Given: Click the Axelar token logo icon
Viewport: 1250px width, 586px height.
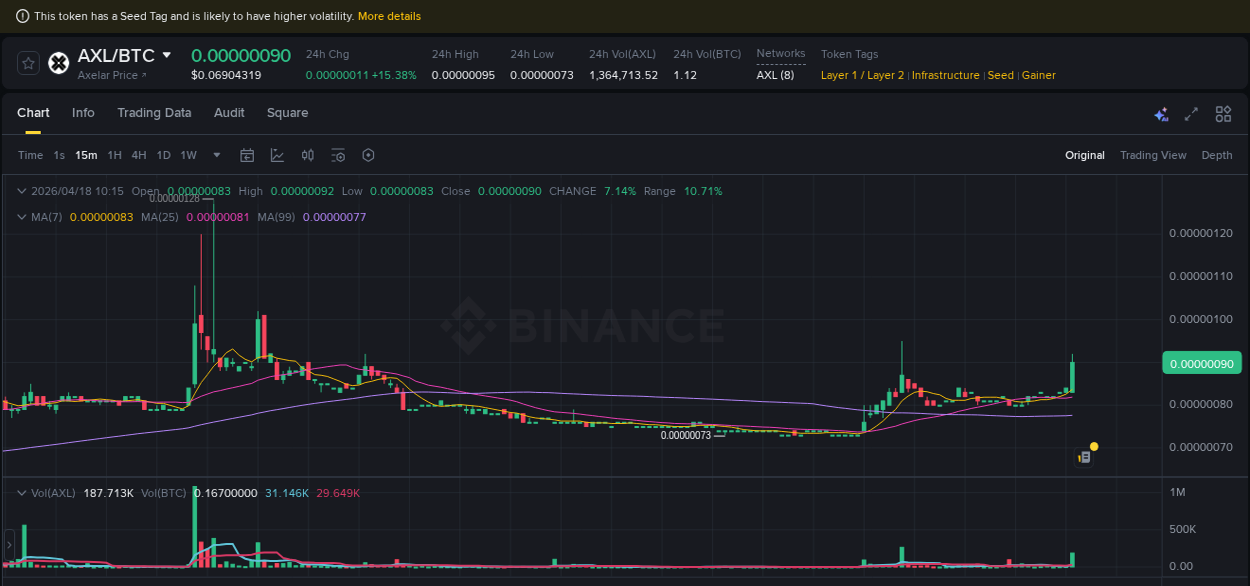Looking at the screenshot, I should [59, 63].
